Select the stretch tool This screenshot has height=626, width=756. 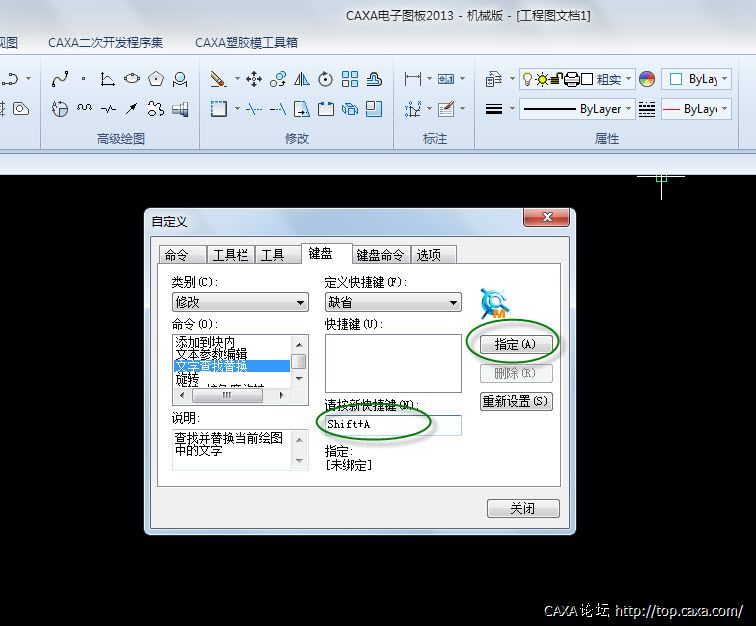click(x=302, y=109)
